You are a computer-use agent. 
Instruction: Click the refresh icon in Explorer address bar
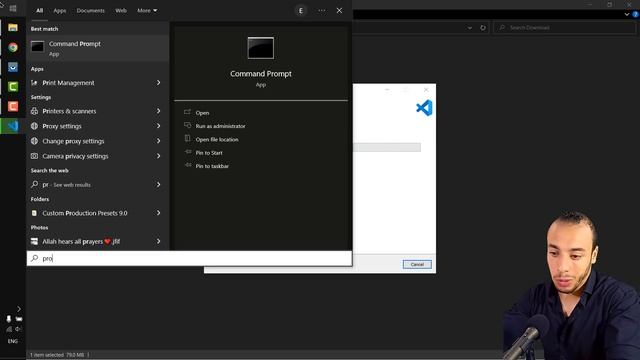tap(483, 28)
